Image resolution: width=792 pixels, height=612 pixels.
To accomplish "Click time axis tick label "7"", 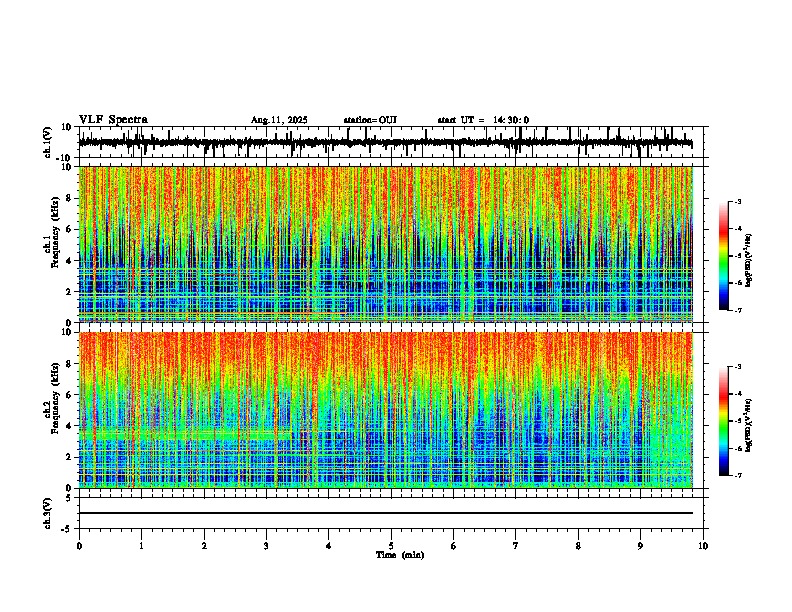I will (x=516, y=546).
